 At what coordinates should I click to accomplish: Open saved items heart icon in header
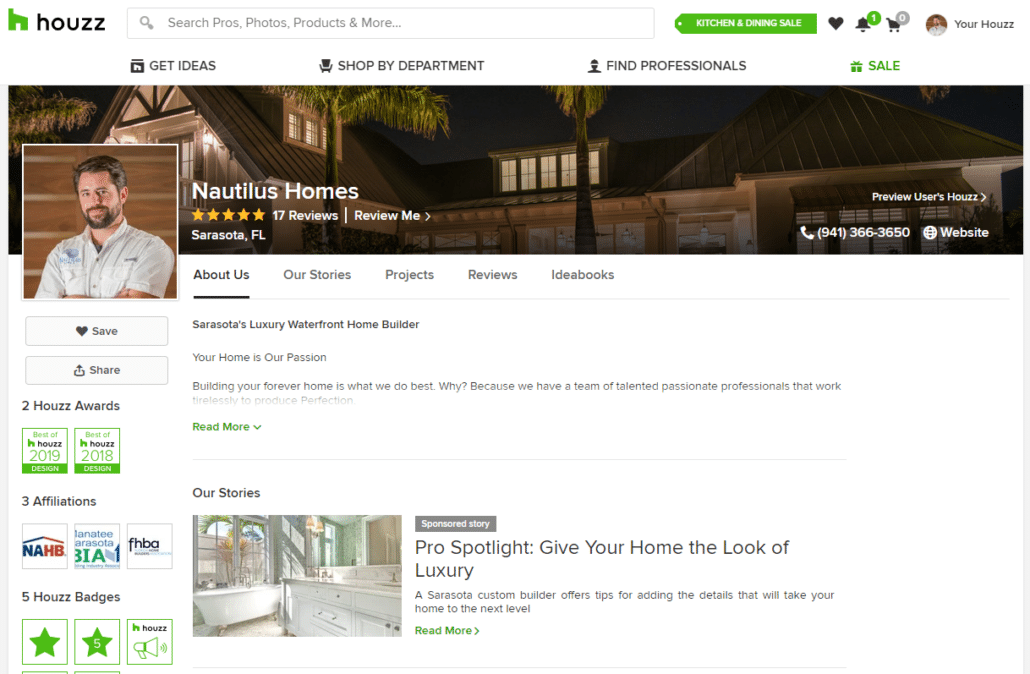(836, 24)
